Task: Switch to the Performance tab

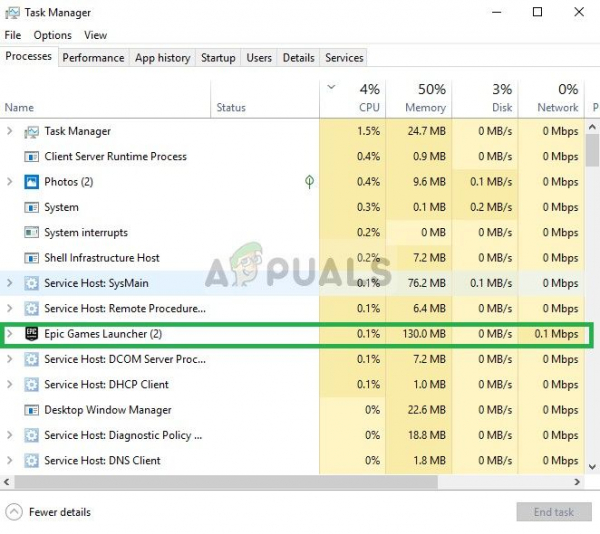Action: click(x=93, y=58)
